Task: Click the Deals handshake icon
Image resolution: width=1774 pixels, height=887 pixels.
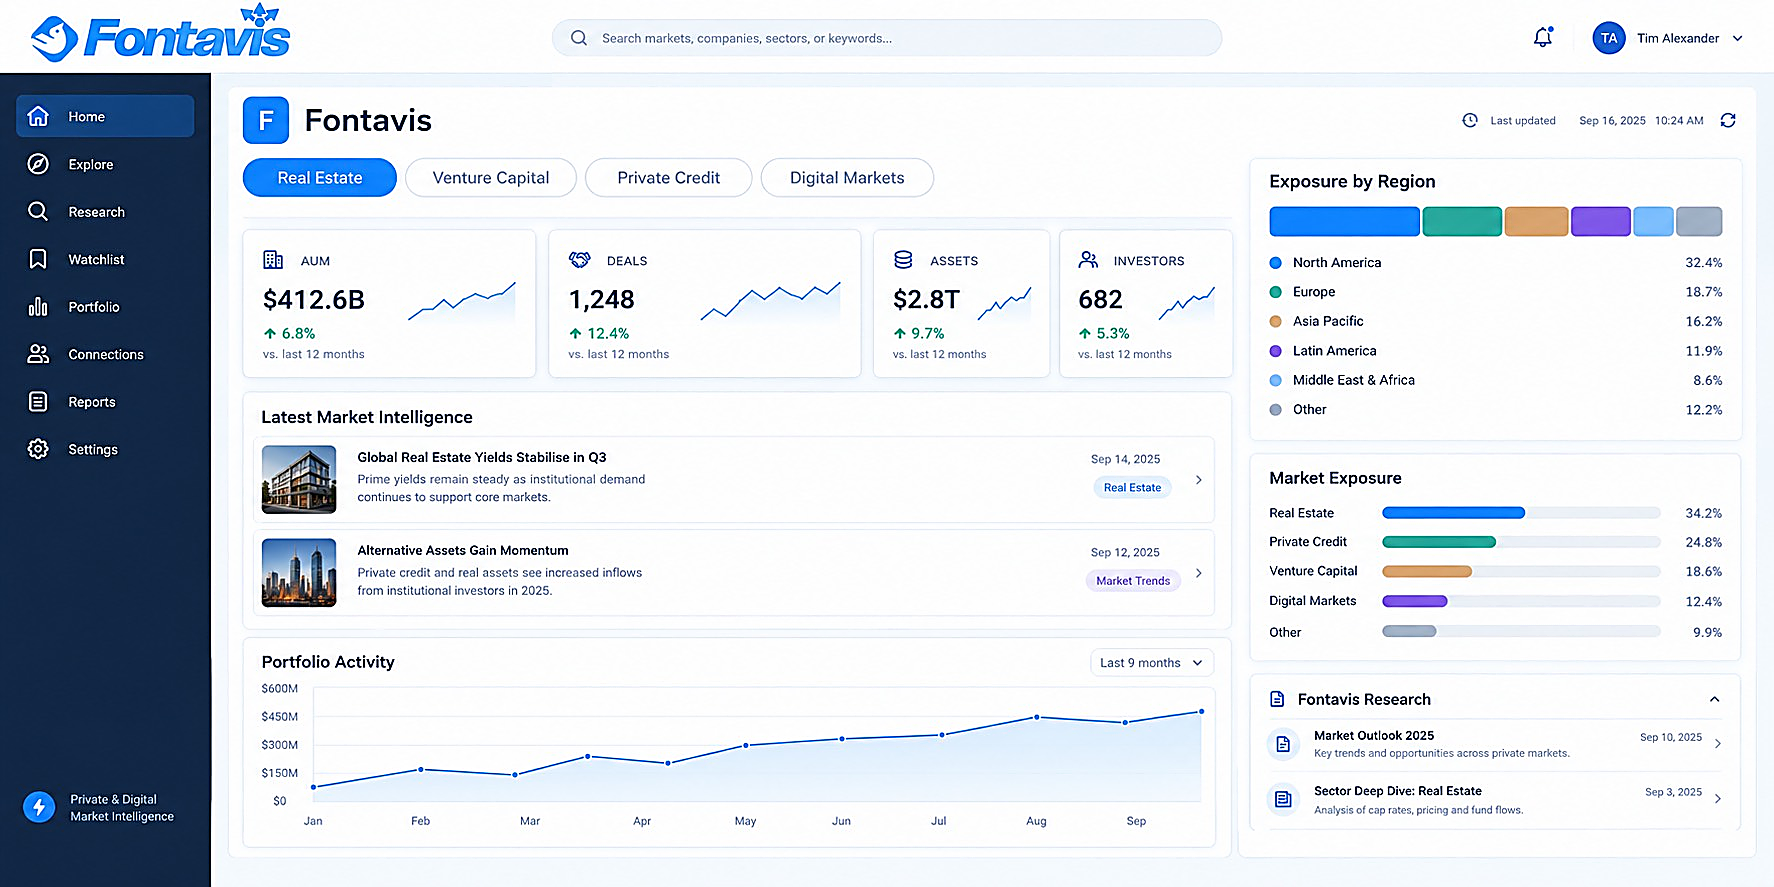Action: [580, 260]
